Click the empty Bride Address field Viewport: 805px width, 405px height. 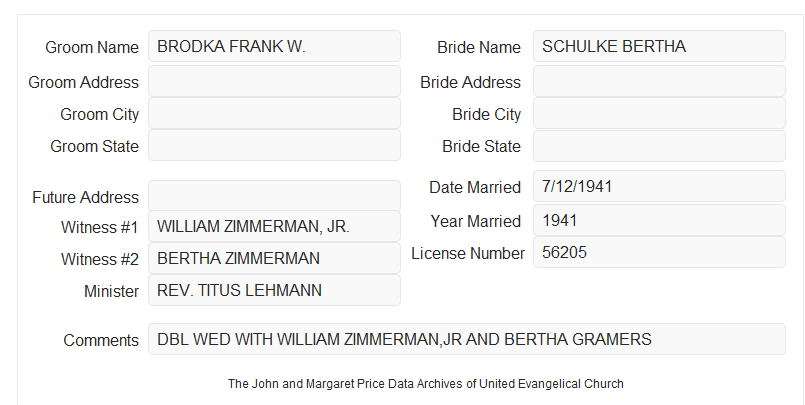[659, 81]
